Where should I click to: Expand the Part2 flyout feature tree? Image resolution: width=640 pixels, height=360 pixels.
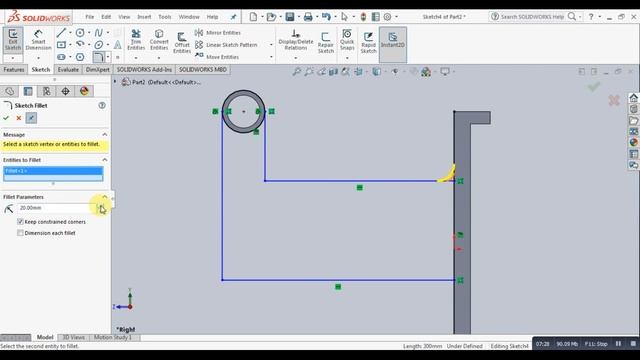[115, 82]
